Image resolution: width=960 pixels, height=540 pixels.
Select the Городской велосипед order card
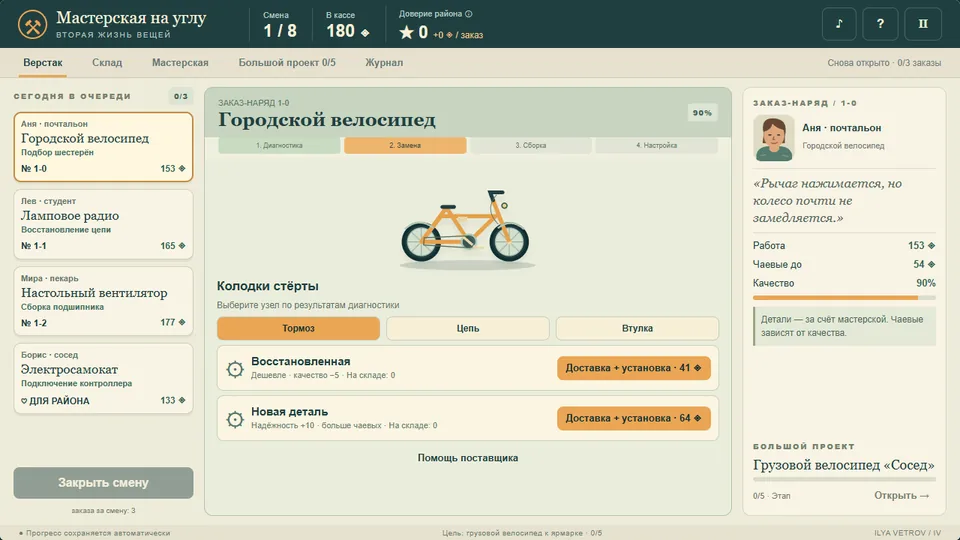103,147
